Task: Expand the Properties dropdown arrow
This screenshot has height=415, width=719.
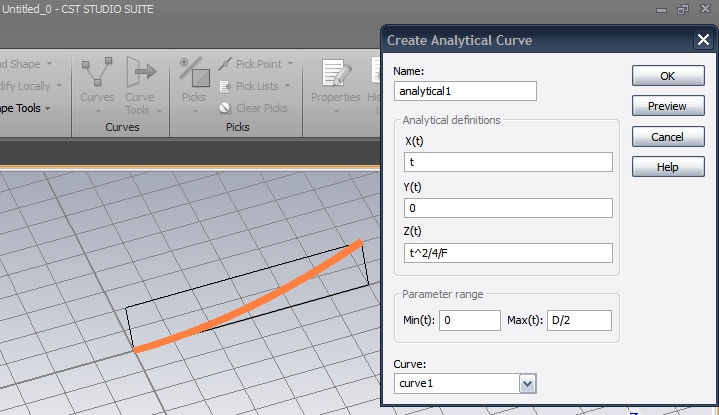Action: coord(336,111)
